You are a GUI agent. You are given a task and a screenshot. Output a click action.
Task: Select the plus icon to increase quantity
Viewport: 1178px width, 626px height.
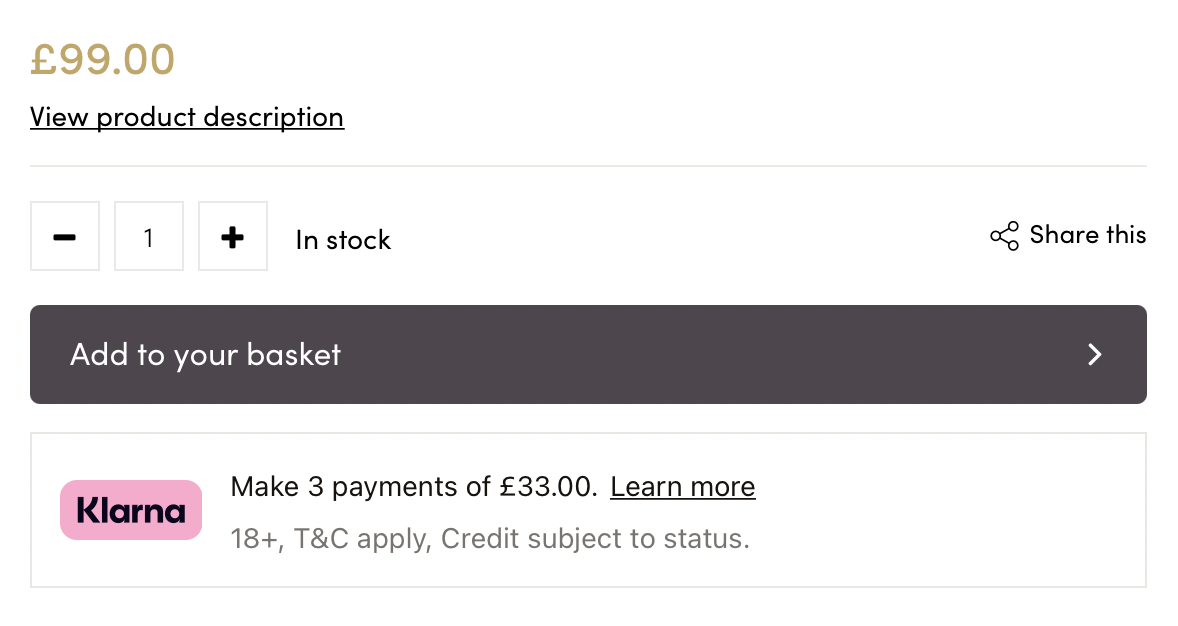[x=232, y=236]
